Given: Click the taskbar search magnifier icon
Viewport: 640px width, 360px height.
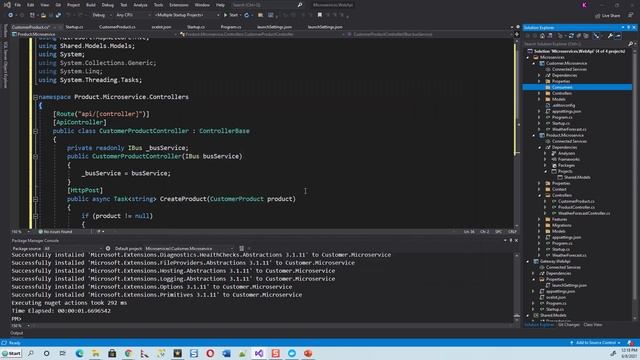Looking at the screenshot, I should click(x=31, y=353).
